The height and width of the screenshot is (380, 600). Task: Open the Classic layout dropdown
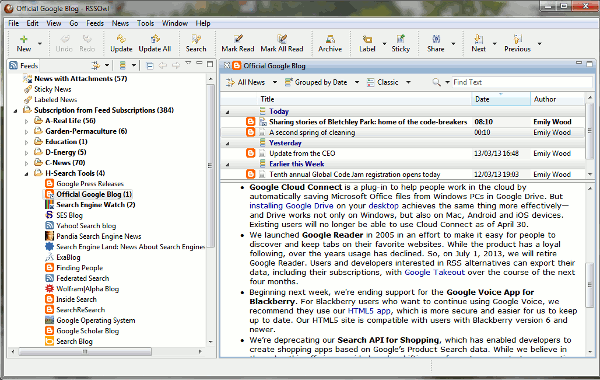[408, 82]
